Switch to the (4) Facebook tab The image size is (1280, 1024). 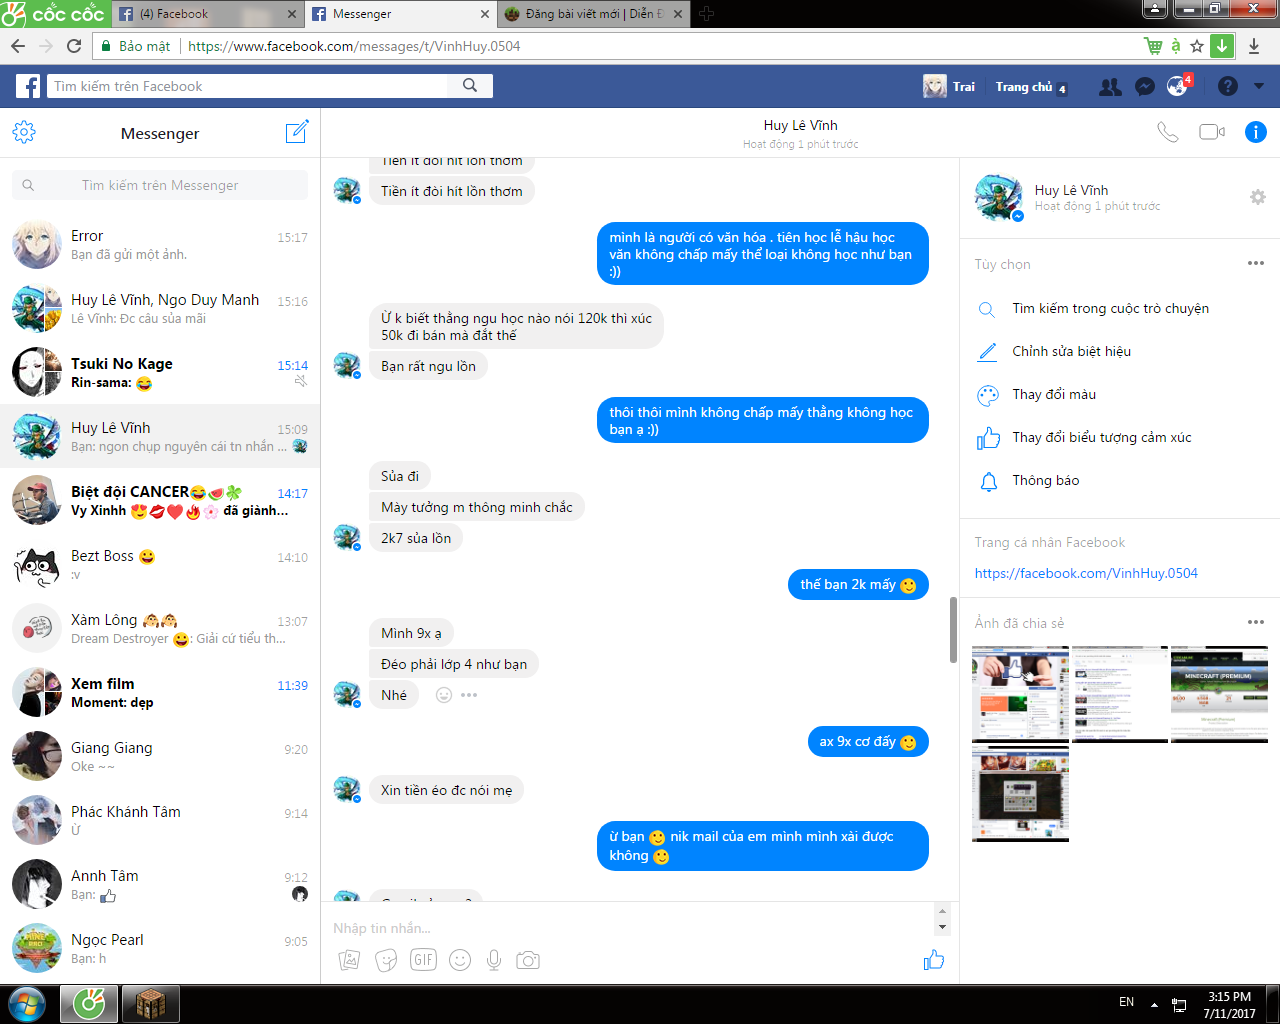[208, 14]
